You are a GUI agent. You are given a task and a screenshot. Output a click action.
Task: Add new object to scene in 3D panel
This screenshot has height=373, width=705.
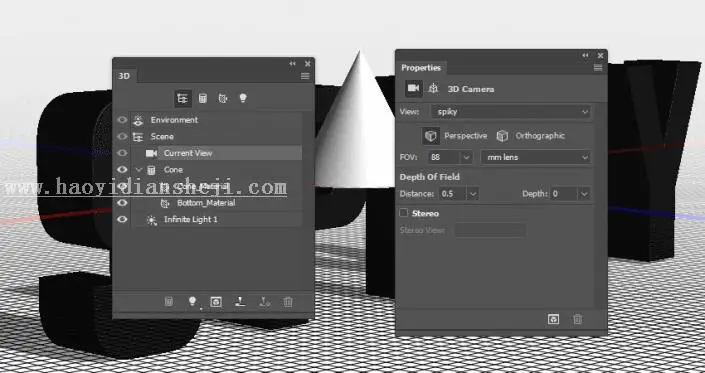tap(169, 302)
